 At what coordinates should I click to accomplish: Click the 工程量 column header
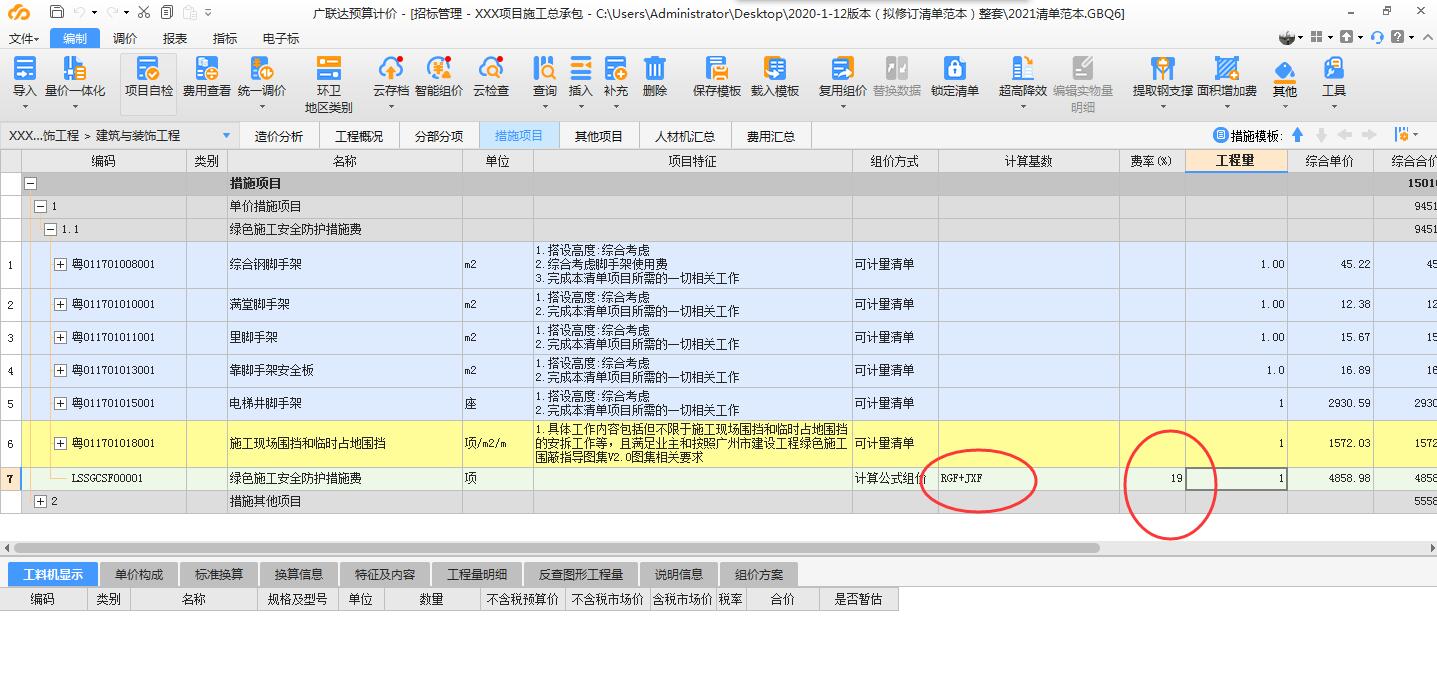pyautogui.click(x=1235, y=161)
